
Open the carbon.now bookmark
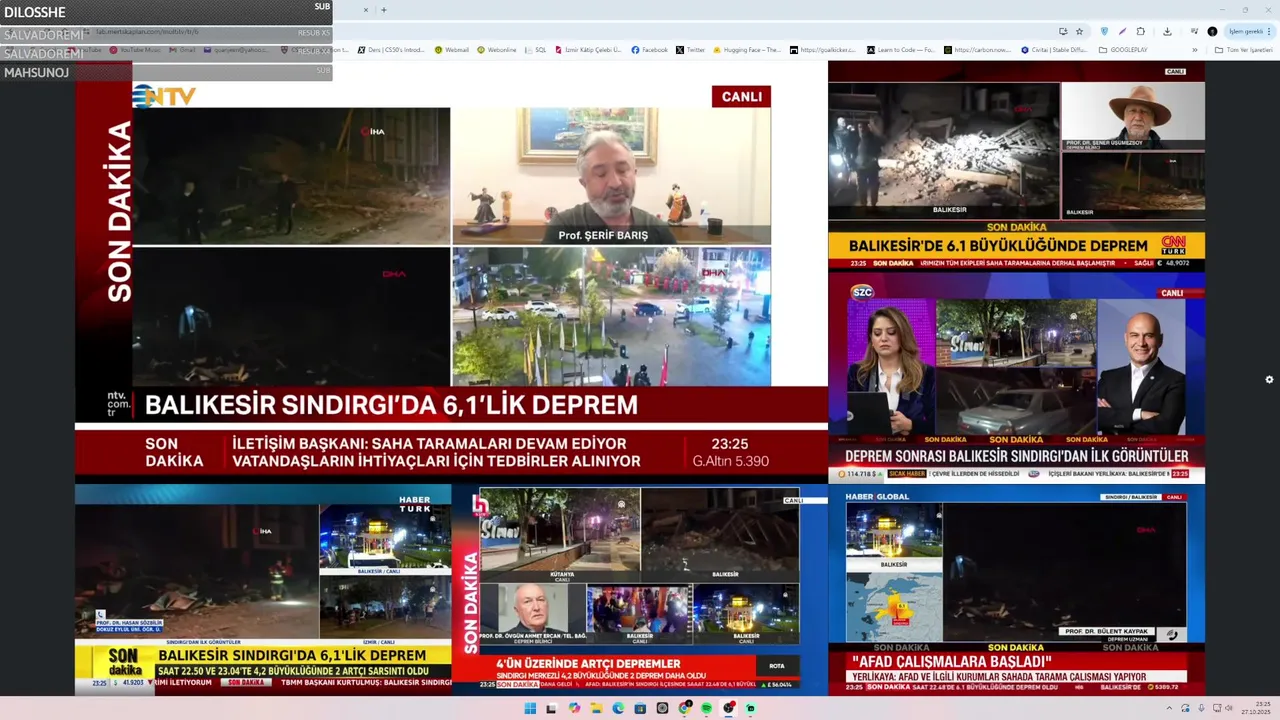pyautogui.click(x=978, y=50)
